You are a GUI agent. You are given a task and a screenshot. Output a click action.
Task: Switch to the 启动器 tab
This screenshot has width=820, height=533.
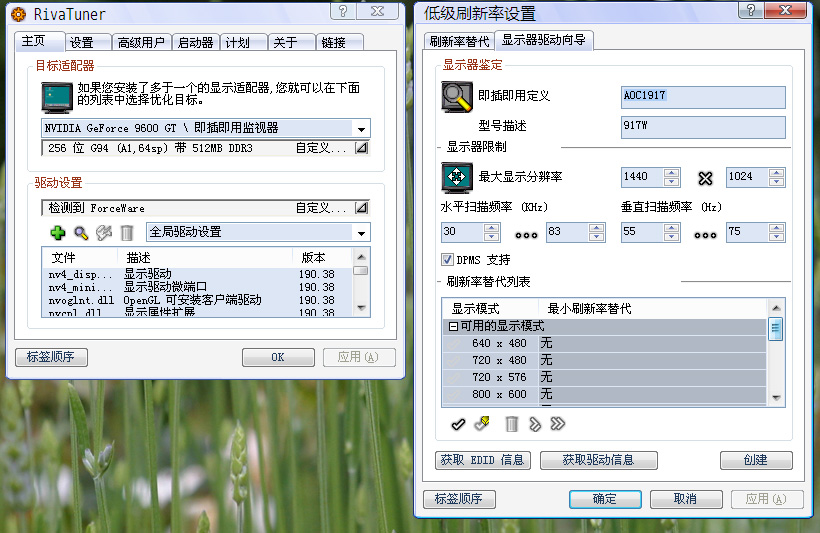[196, 42]
